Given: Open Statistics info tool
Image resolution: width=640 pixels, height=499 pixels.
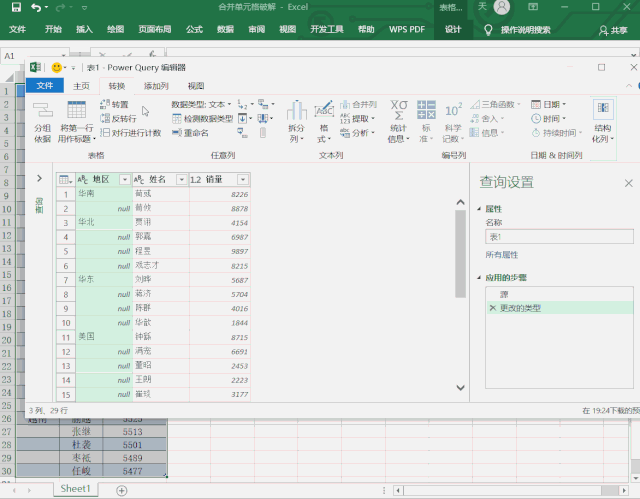Looking at the screenshot, I should pyautogui.click(x=398, y=121).
